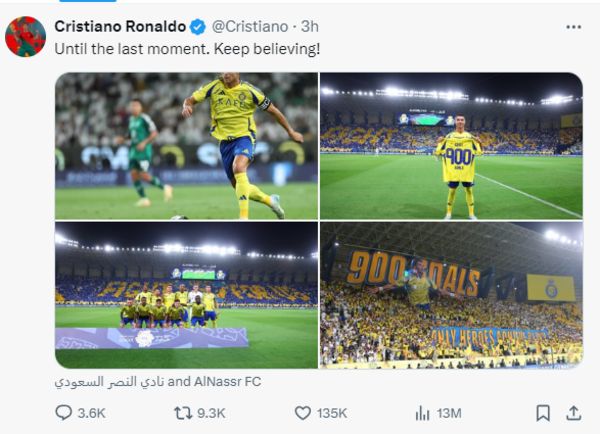This screenshot has width=600, height=434.
Task: Open photo of Ronaldo dribbling the ball
Action: click(186, 146)
